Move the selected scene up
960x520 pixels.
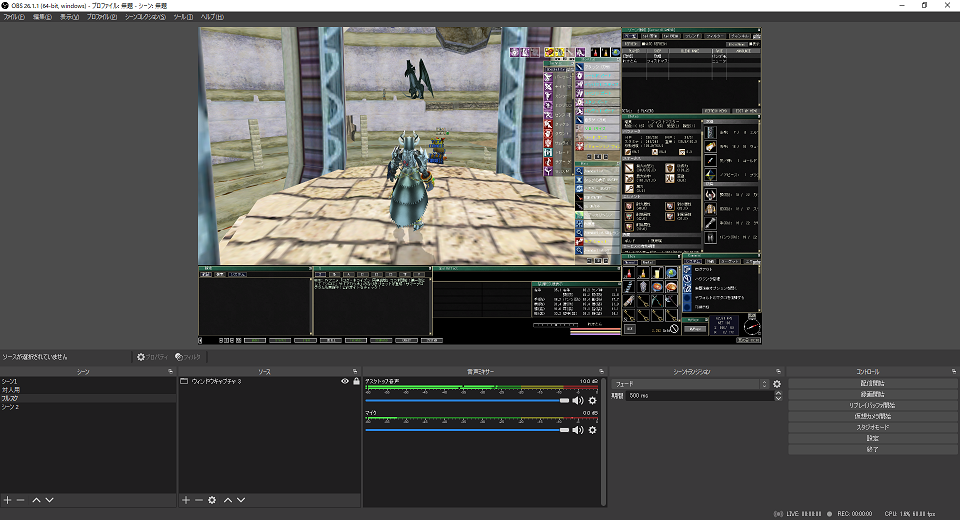pos(36,500)
